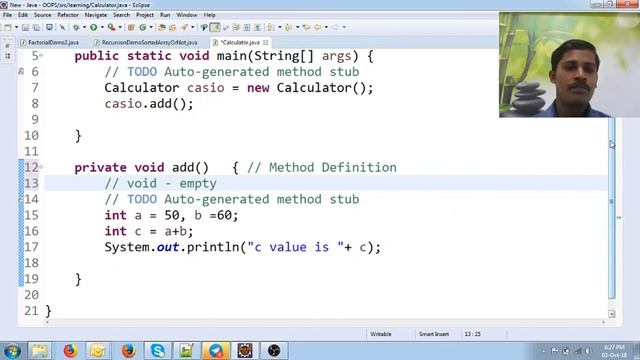Open the Back navigation dropdown arrow
The height and width of the screenshot is (360, 640).
327,27
